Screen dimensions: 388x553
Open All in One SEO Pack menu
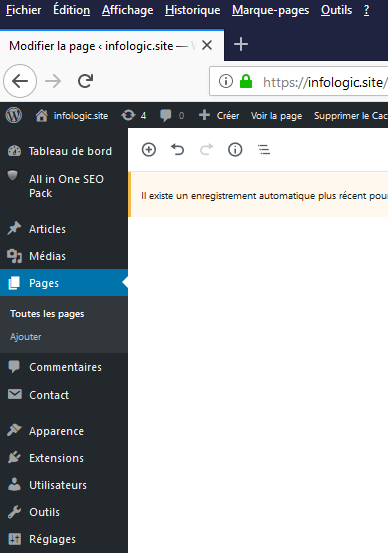[x=64, y=186]
